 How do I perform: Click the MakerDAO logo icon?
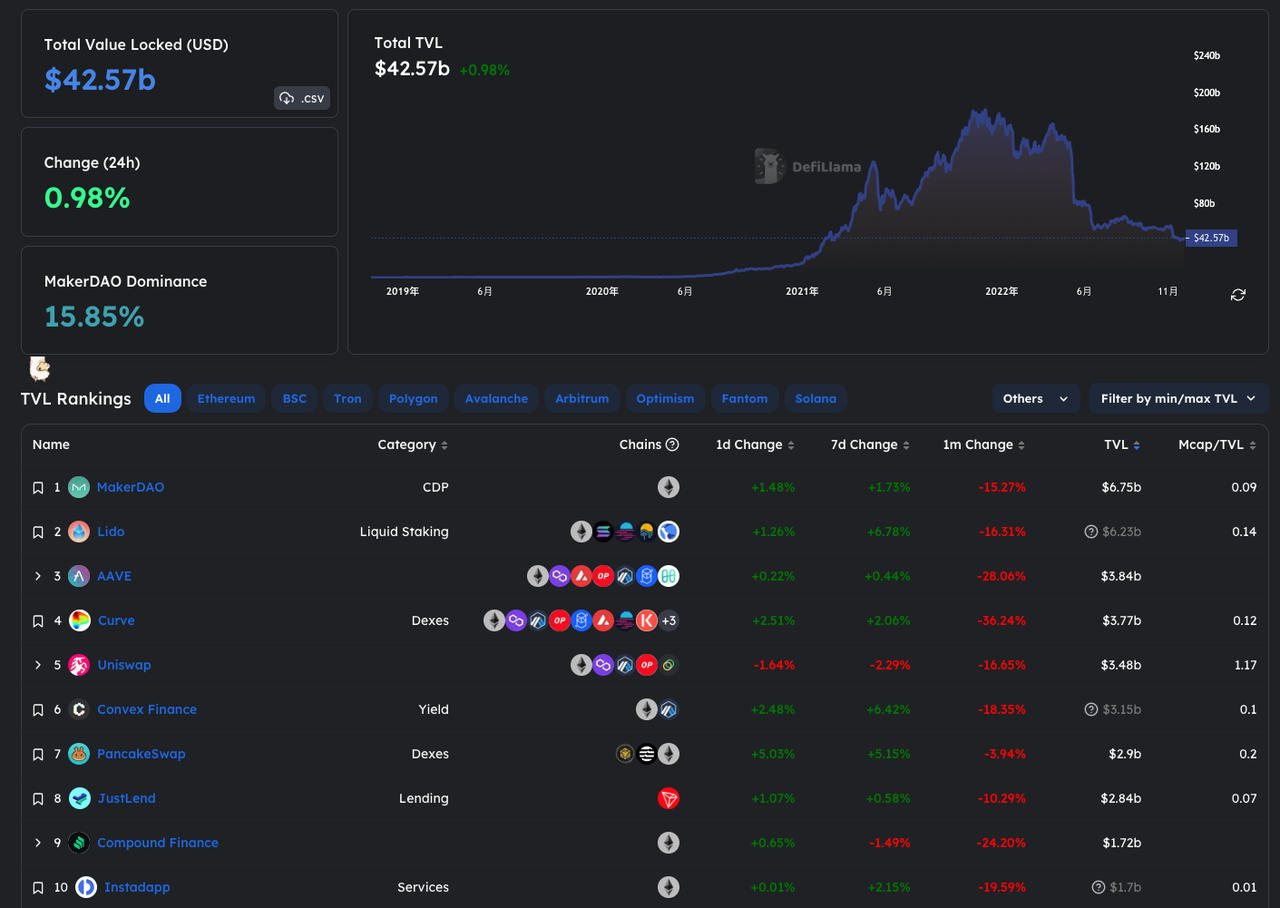79,487
